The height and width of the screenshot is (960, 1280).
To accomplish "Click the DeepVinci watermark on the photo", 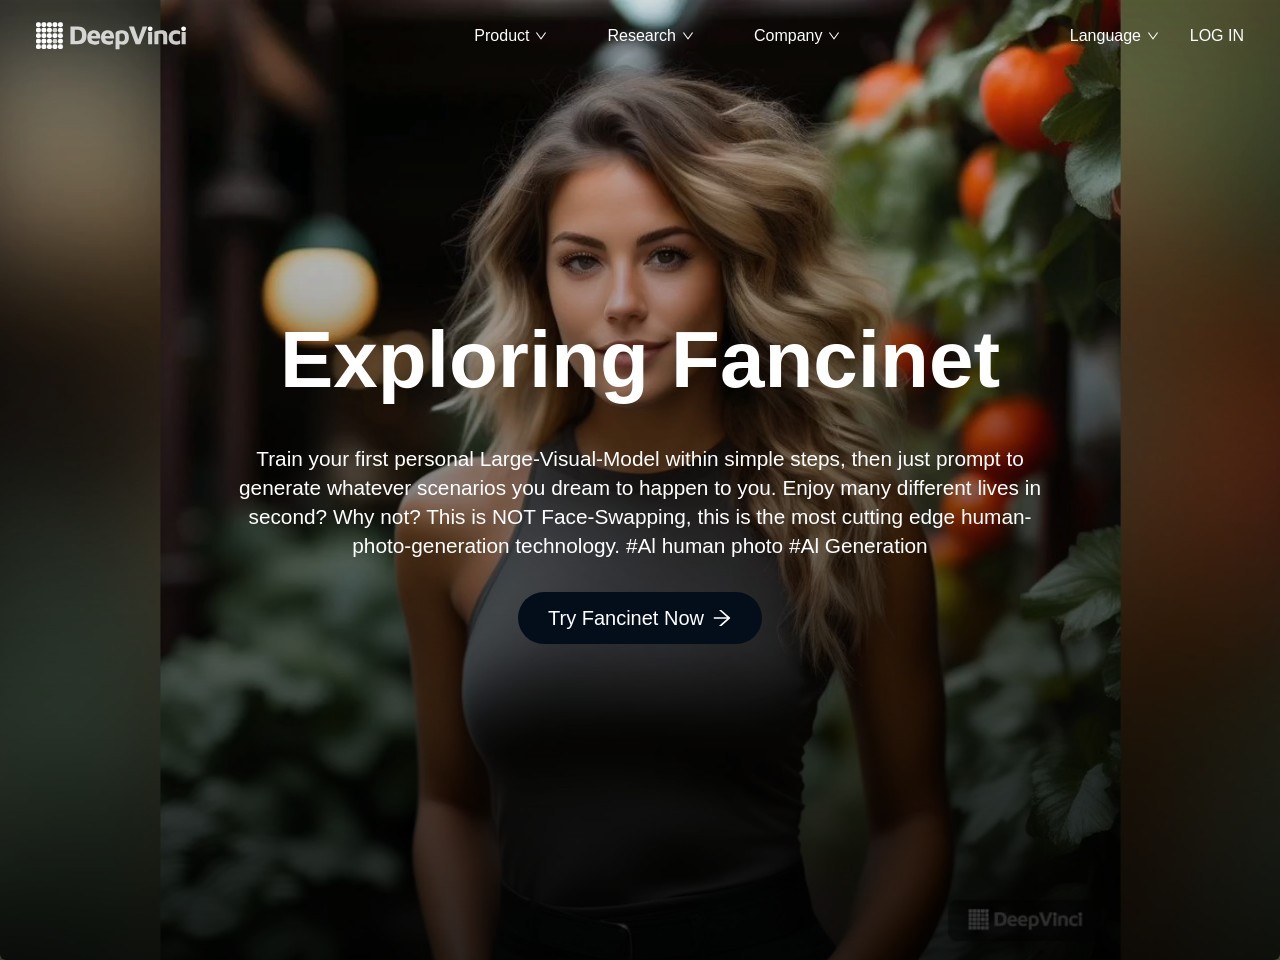I will click(x=1025, y=919).
